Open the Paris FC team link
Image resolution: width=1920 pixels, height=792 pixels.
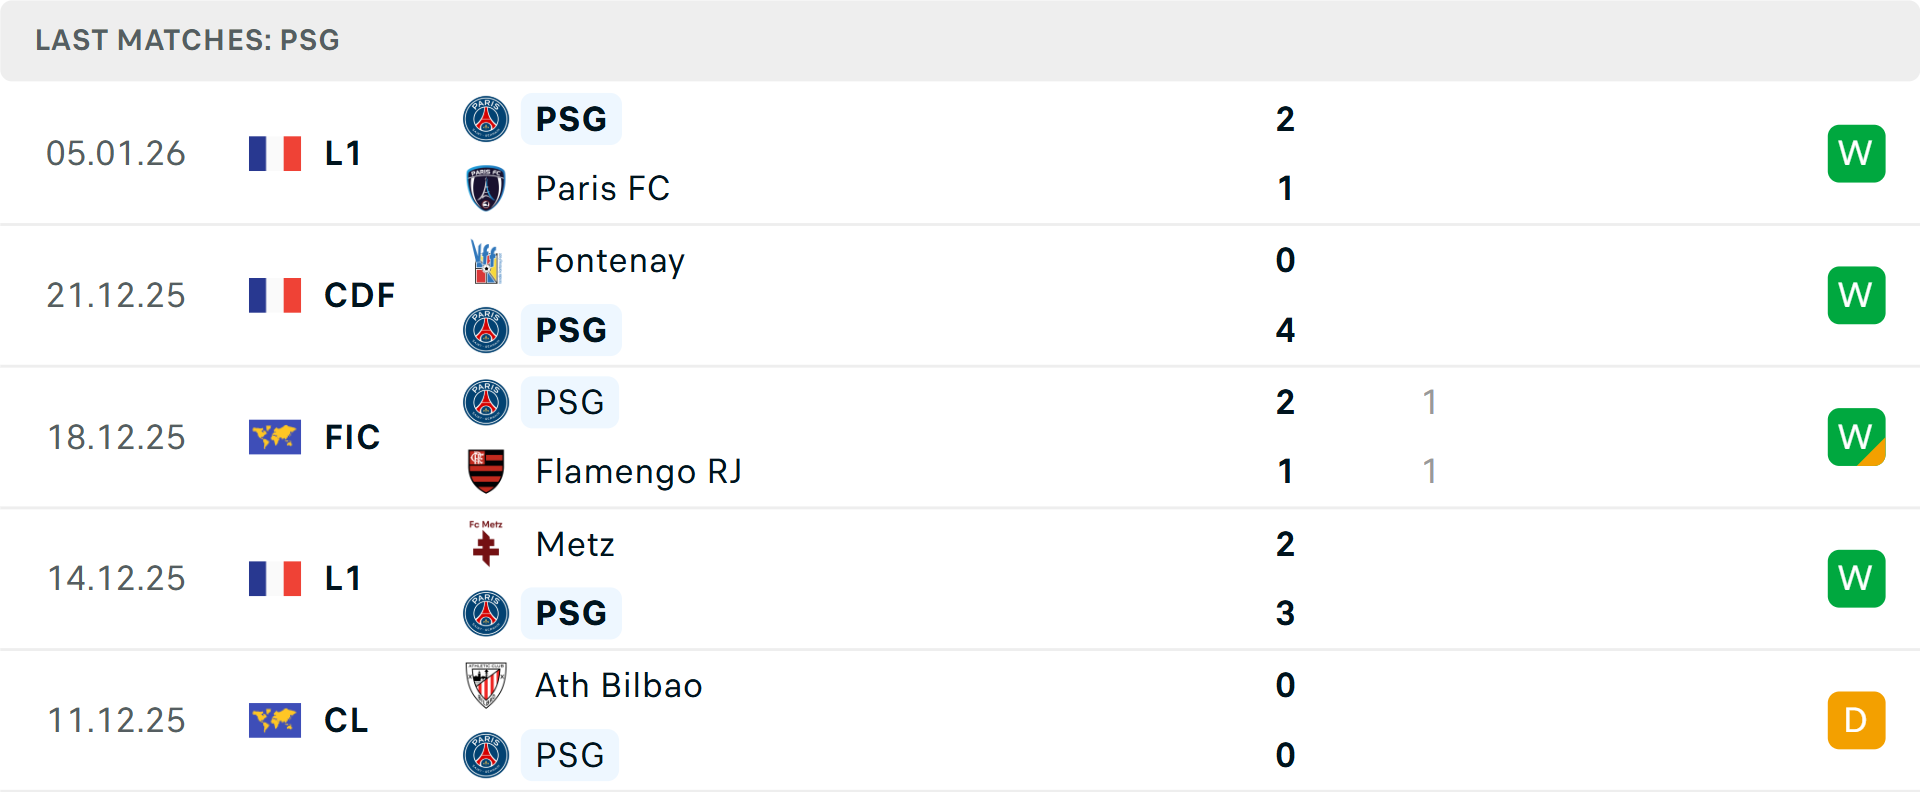(x=602, y=188)
